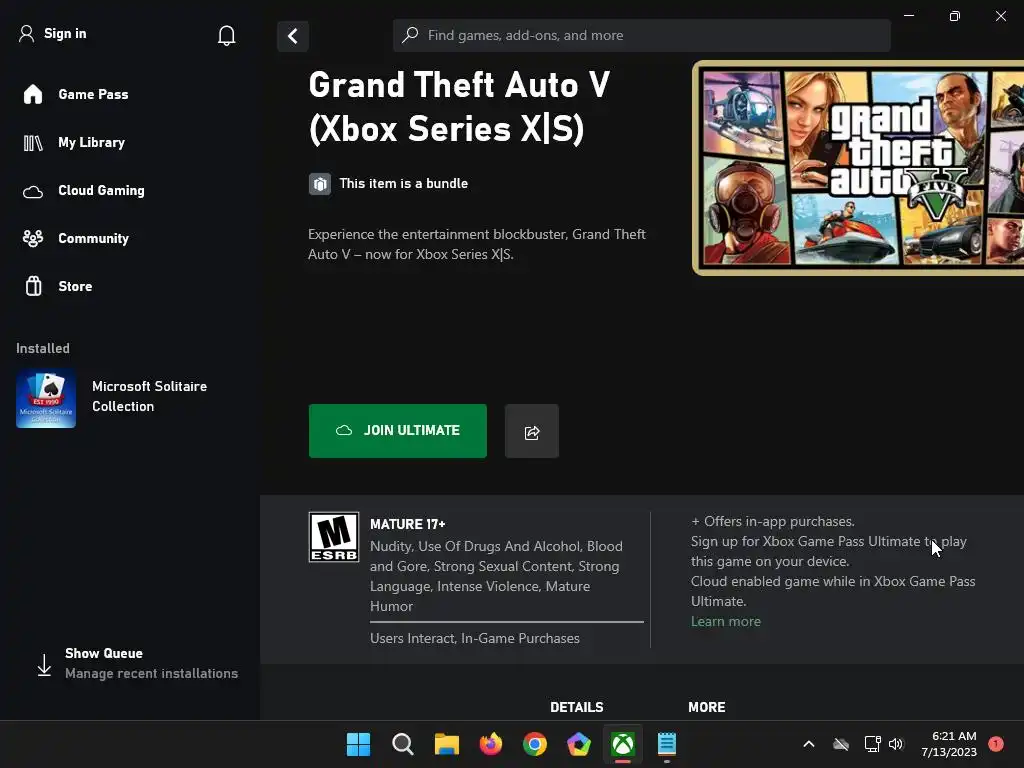This screenshot has height=768, width=1024.
Task: Click the Community people icon
Action: tap(33, 238)
